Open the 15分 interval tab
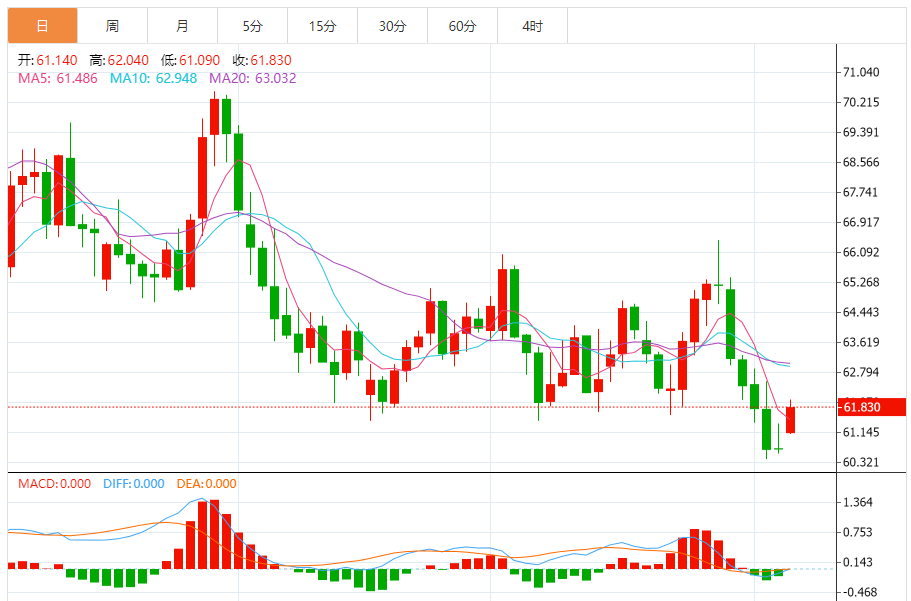The image size is (911, 601). tap(322, 26)
